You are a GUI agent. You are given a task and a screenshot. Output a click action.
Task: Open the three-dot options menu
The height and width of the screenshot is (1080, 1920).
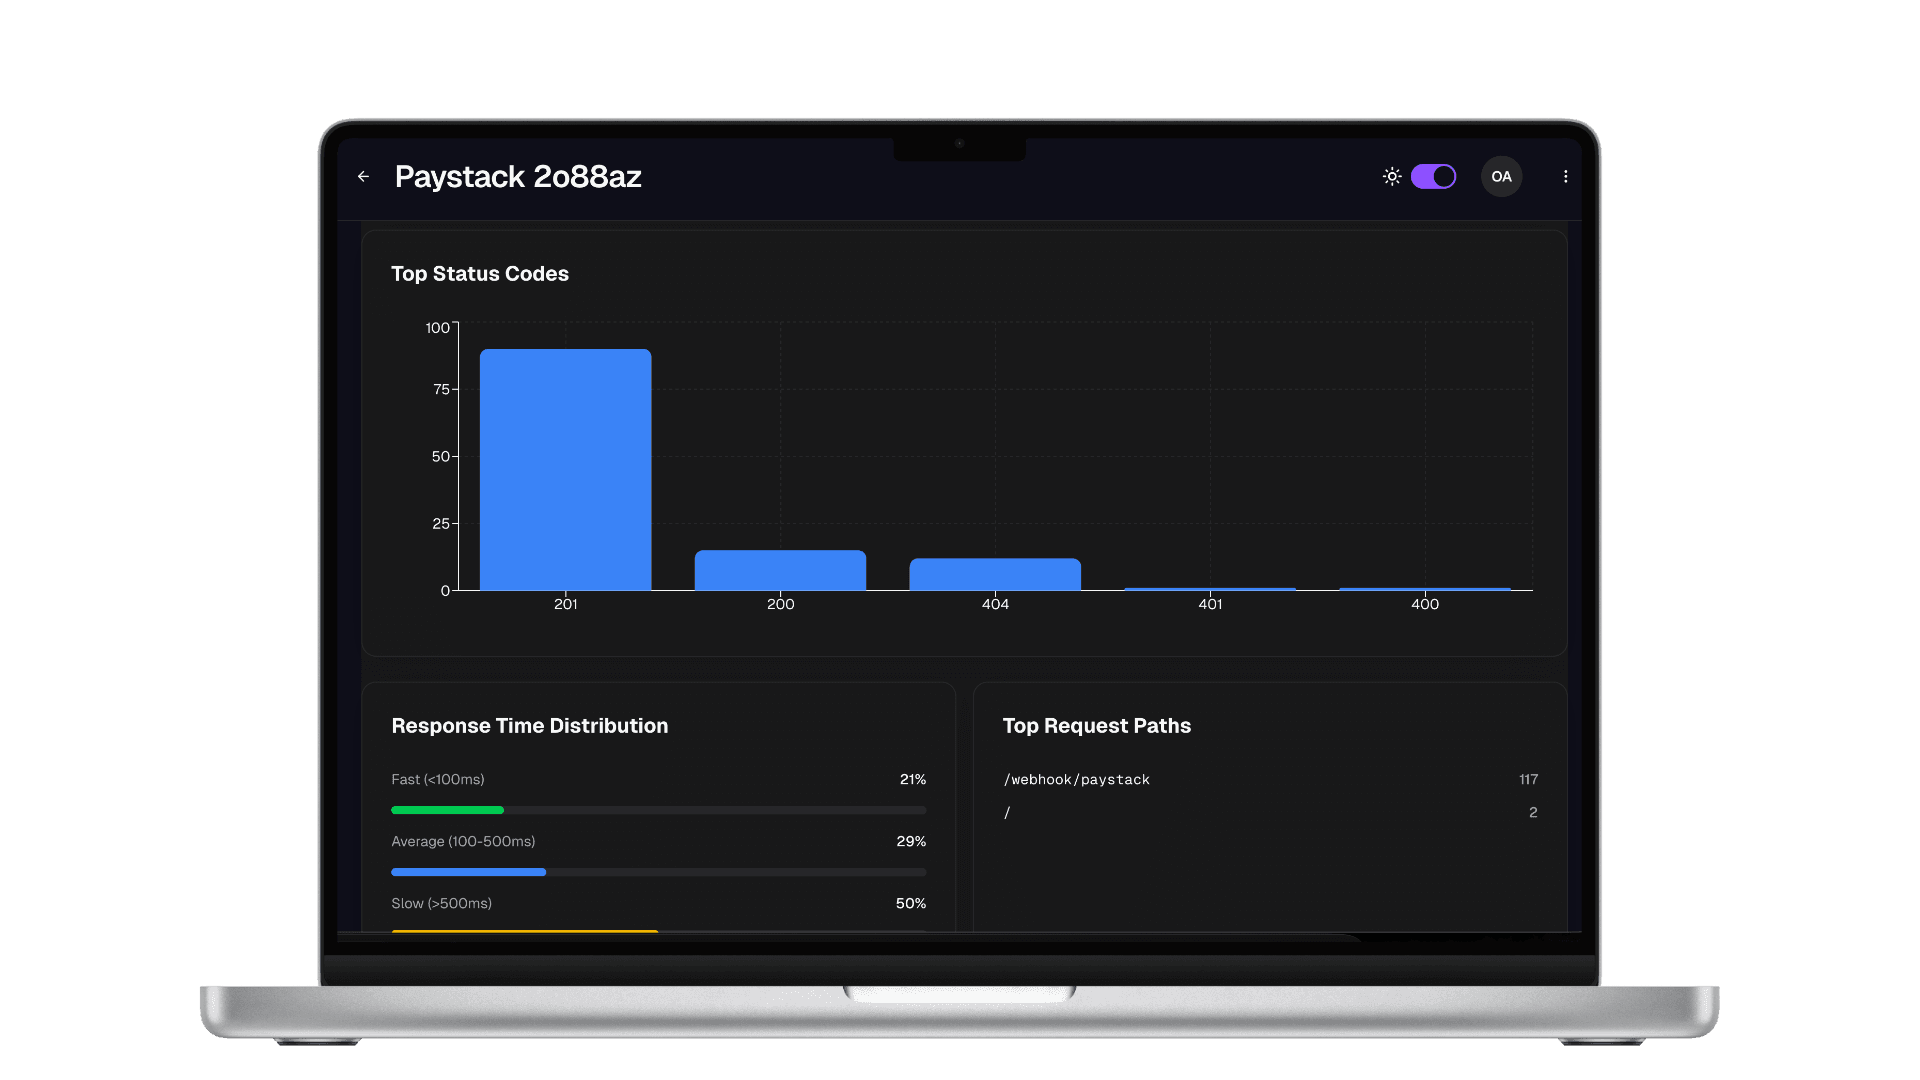(x=1565, y=177)
